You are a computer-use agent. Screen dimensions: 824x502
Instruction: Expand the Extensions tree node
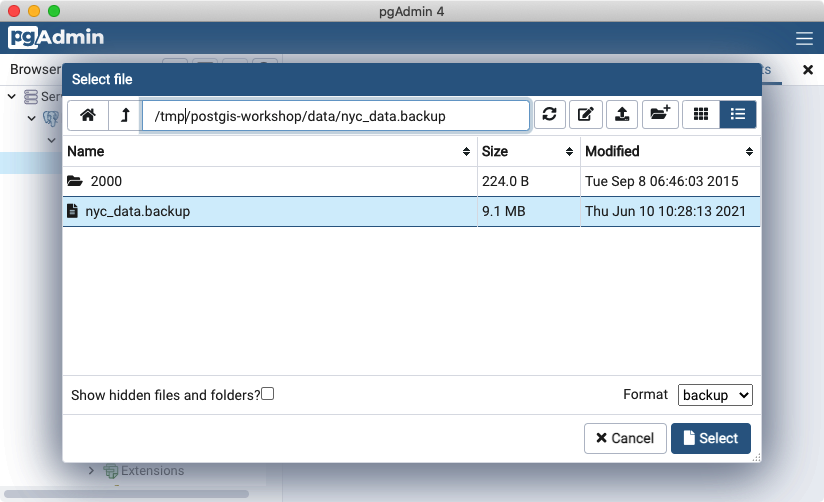[92, 470]
